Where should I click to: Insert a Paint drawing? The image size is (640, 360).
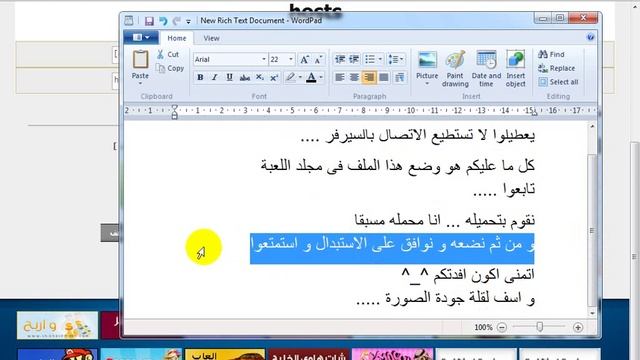(455, 69)
